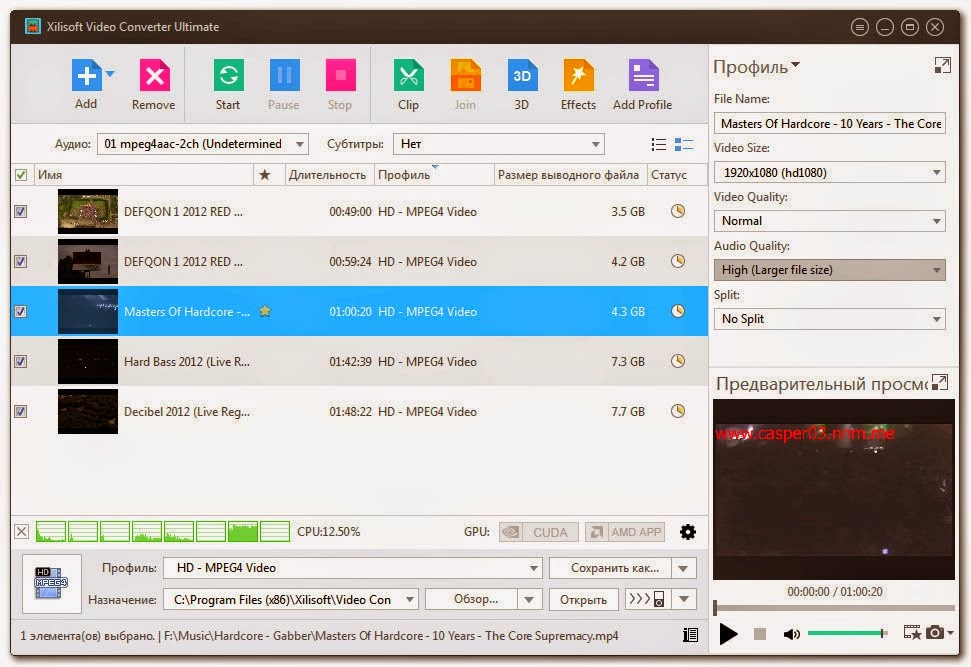Open the Split No Split dropdown
971x667 pixels.
[x=830, y=319]
